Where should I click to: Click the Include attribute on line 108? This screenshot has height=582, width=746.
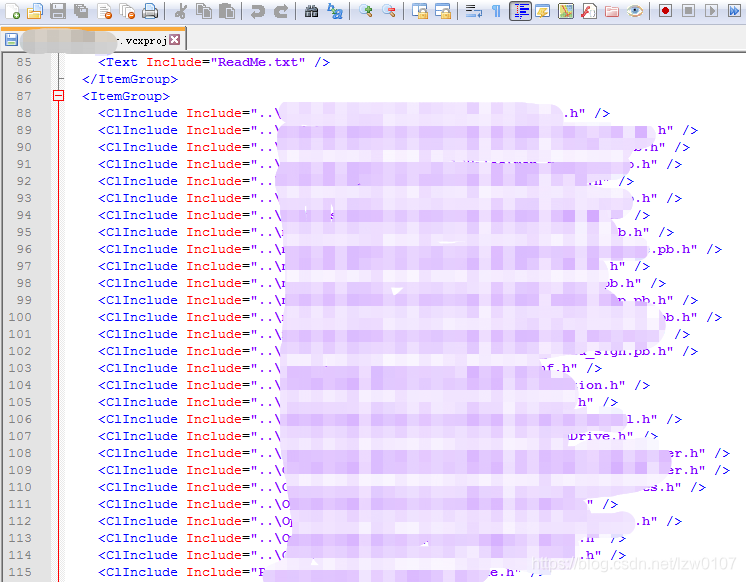point(214,453)
